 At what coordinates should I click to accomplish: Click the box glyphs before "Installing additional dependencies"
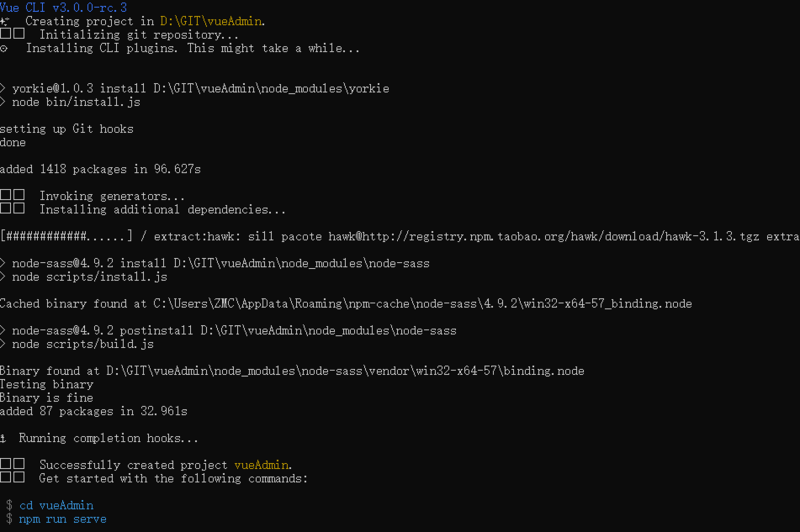click(13, 210)
